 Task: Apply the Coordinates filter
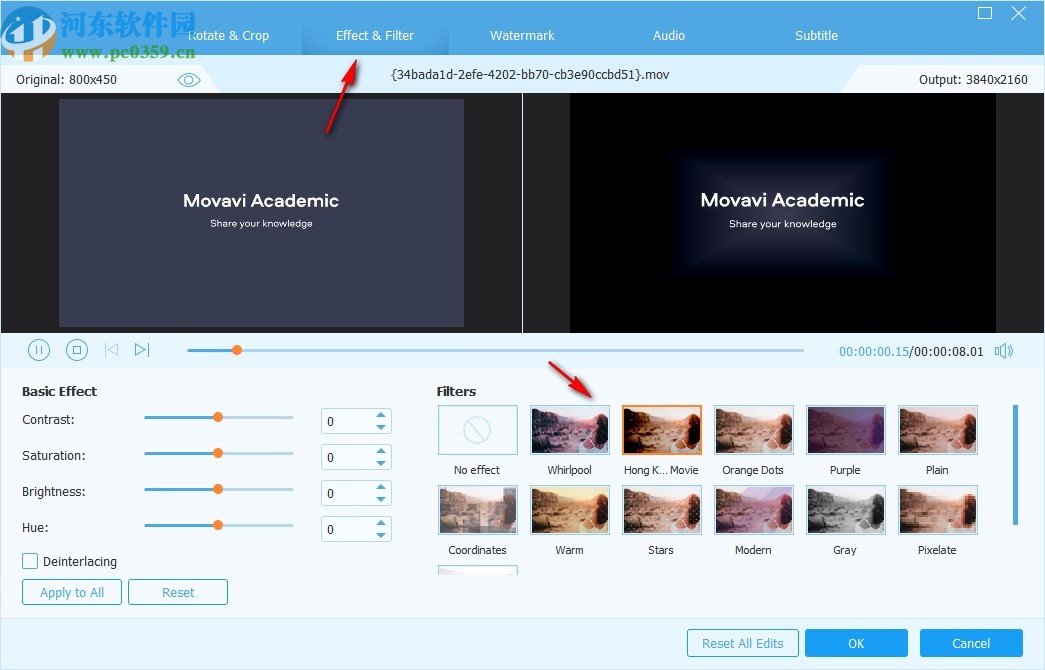tap(477, 510)
